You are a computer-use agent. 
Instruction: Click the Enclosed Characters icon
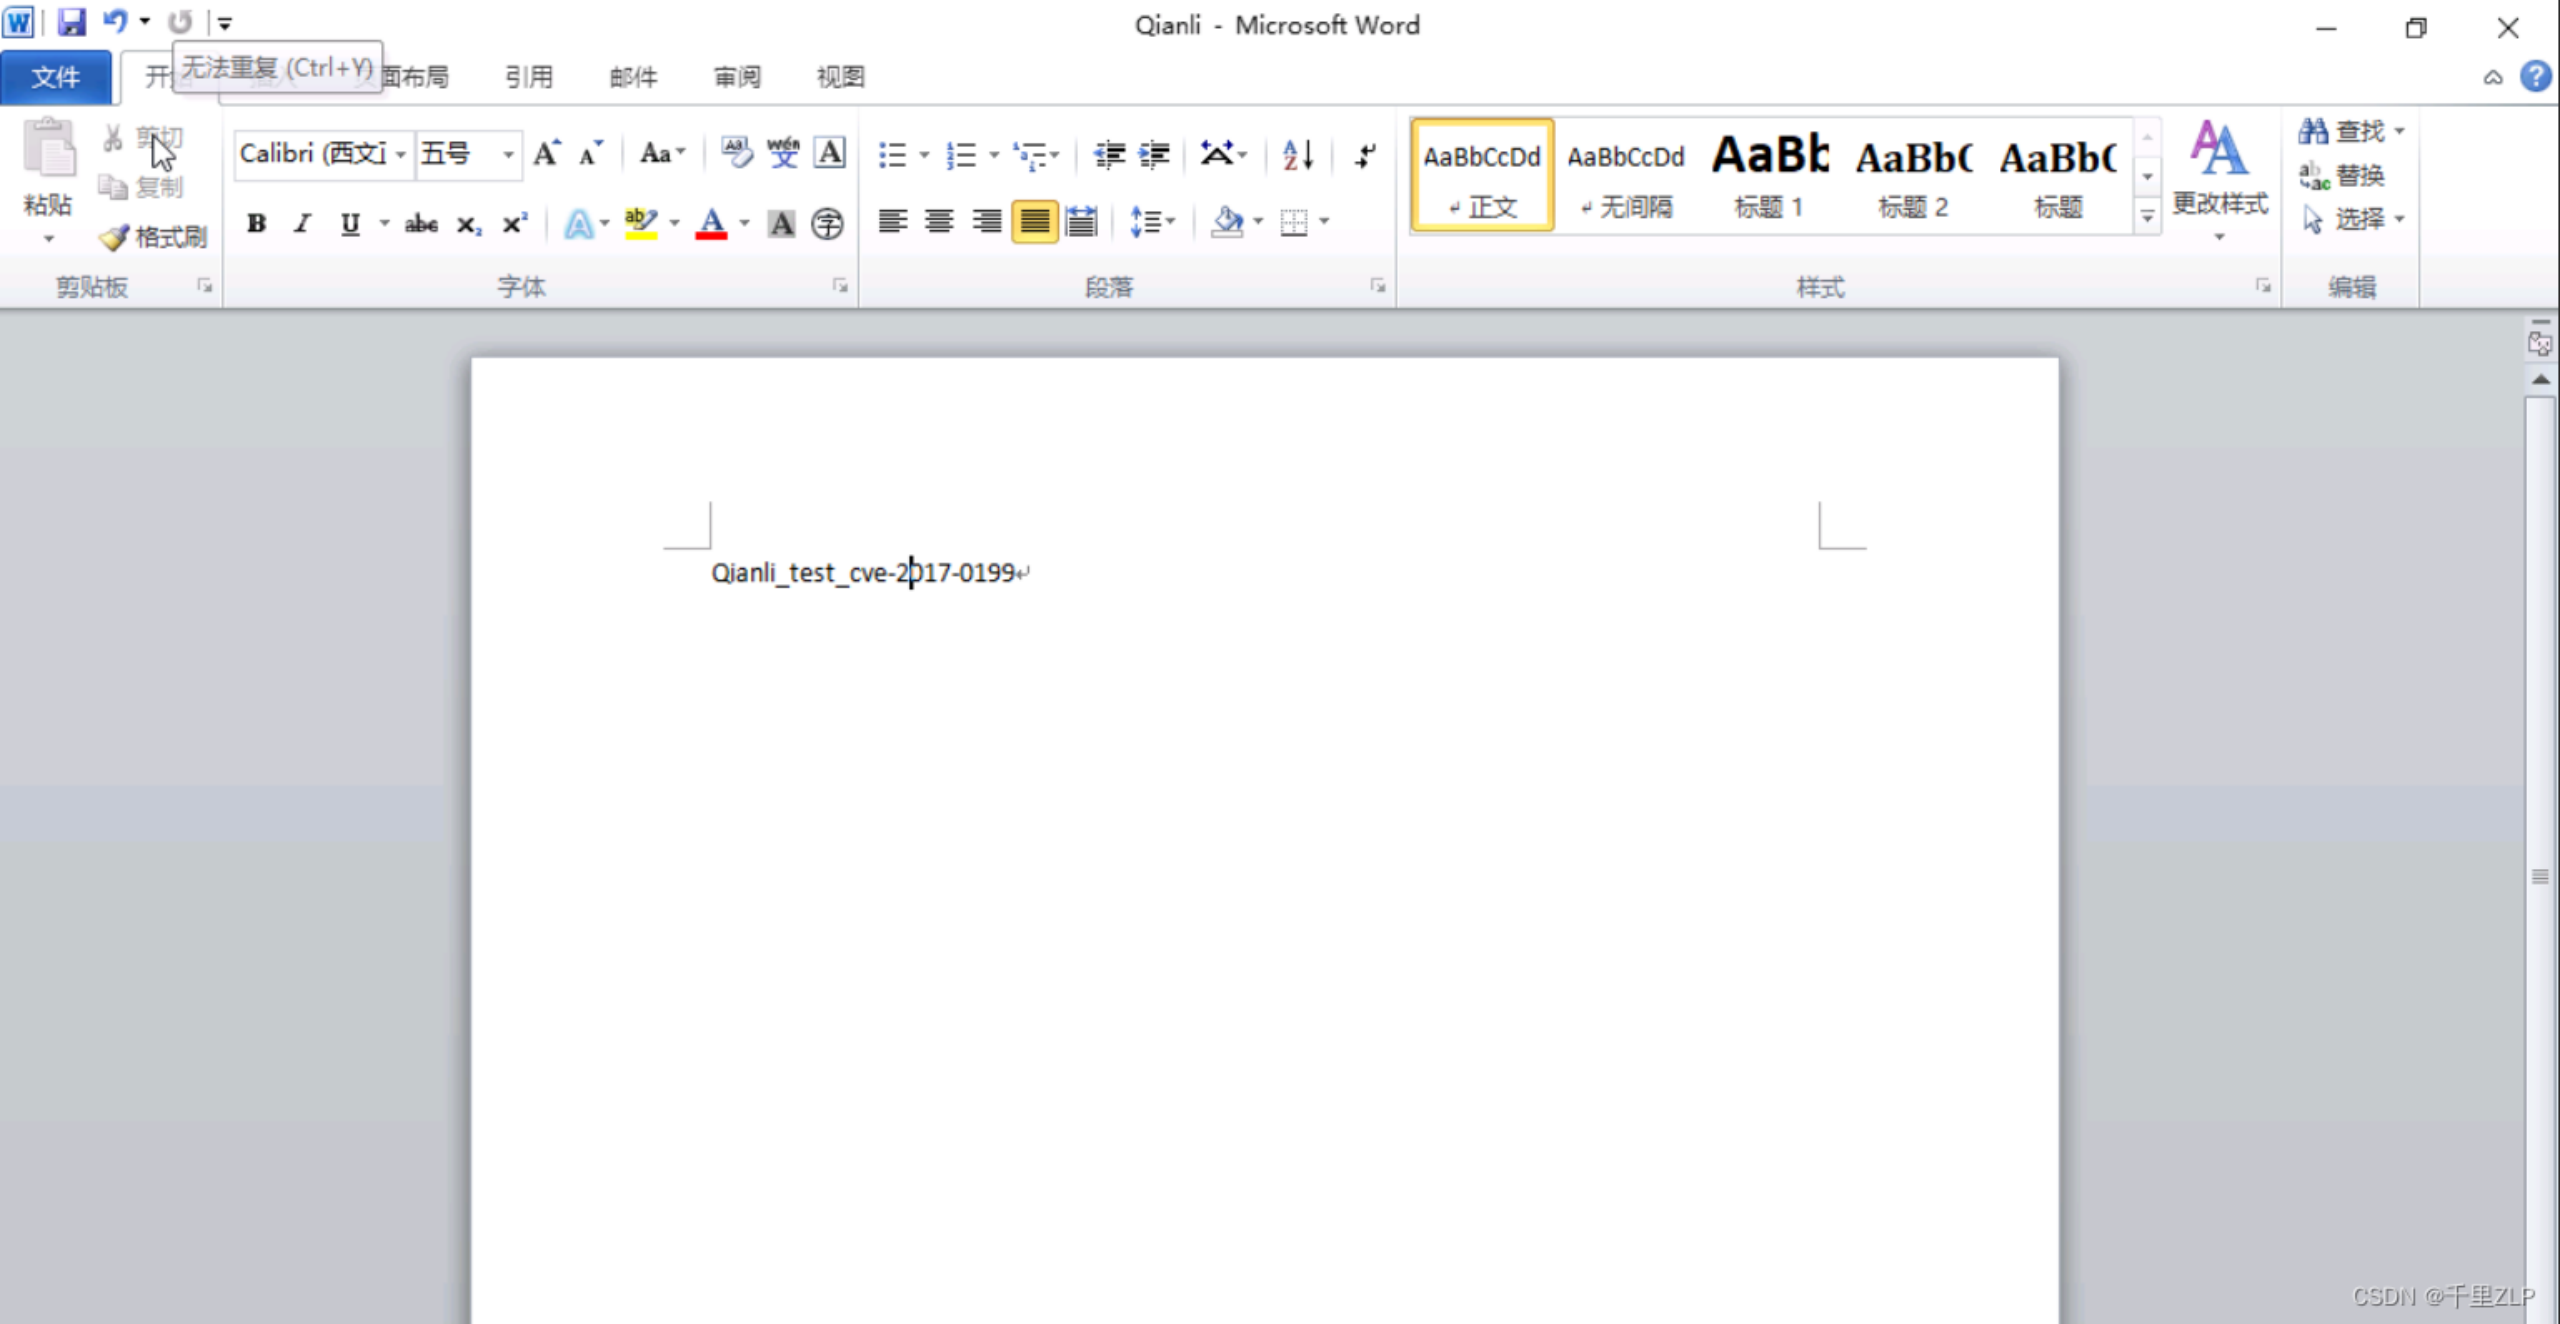click(x=827, y=223)
